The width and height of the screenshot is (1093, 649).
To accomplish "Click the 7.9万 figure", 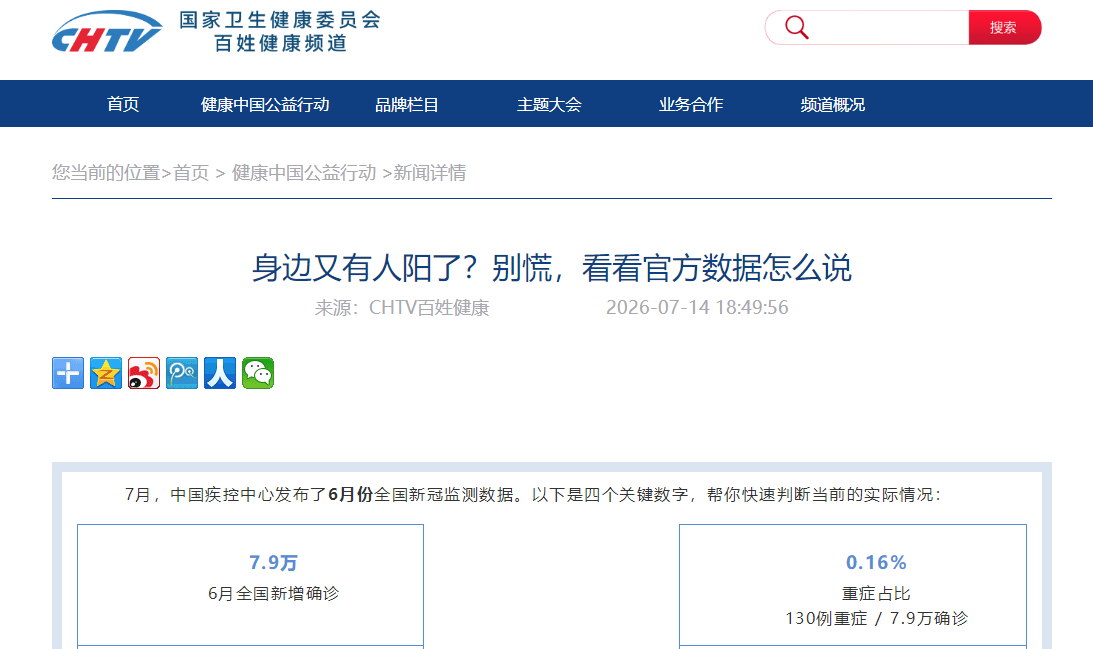I will pyautogui.click(x=273, y=563).
